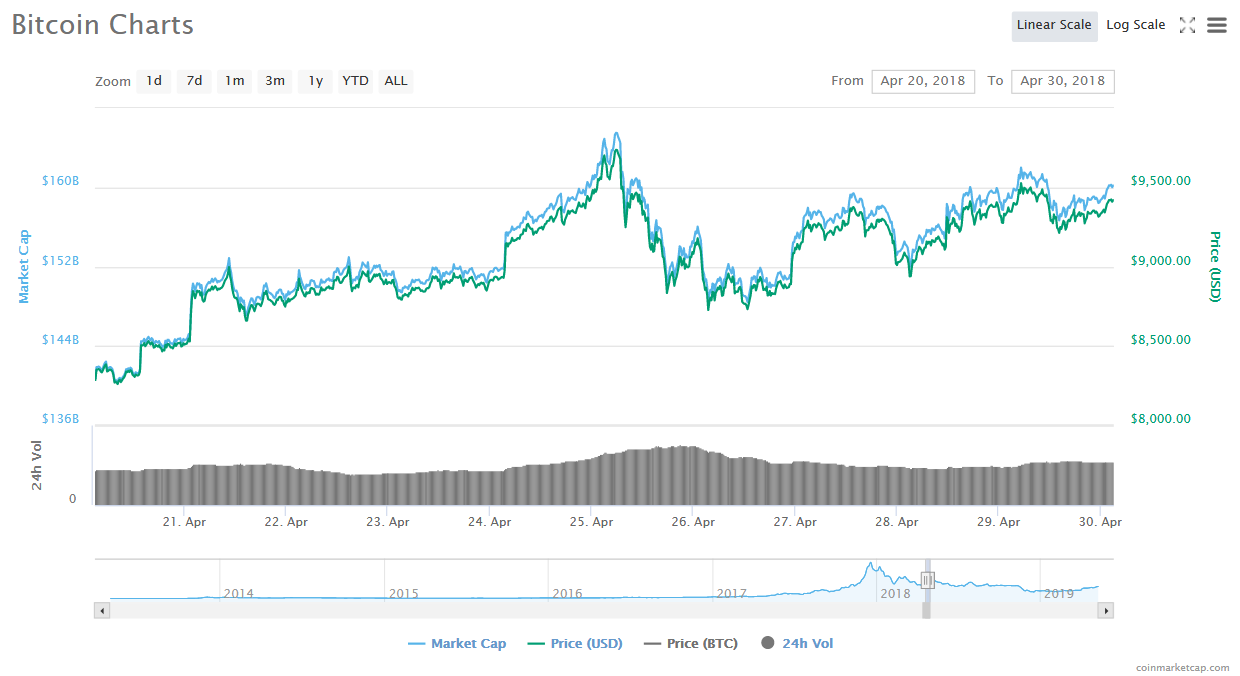The width and height of the screenshot is (1240, 676).
Task: Toggle Price (USD) series in legend
Action: [574, 644]
